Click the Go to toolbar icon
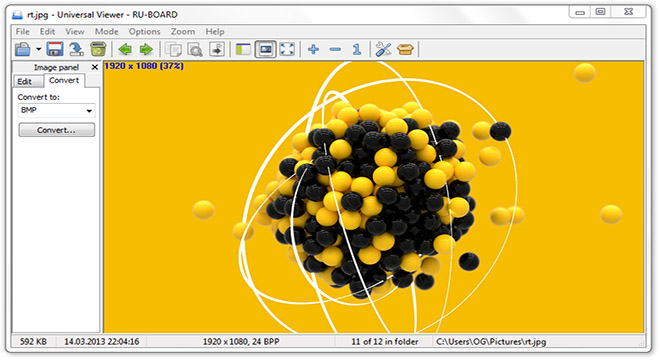The image size is (660, 360). (217, 49)
